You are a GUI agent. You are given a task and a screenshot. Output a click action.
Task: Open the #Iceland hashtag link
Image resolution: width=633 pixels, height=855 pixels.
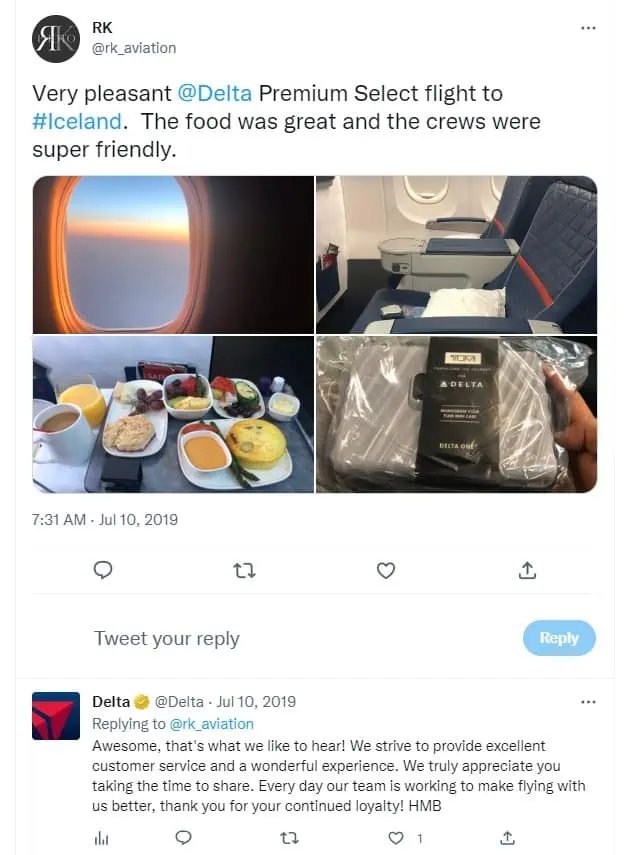tap(77, 122)
